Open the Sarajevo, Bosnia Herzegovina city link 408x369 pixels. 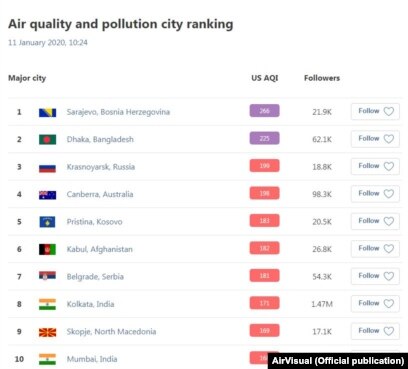click(x=118, y=112)
